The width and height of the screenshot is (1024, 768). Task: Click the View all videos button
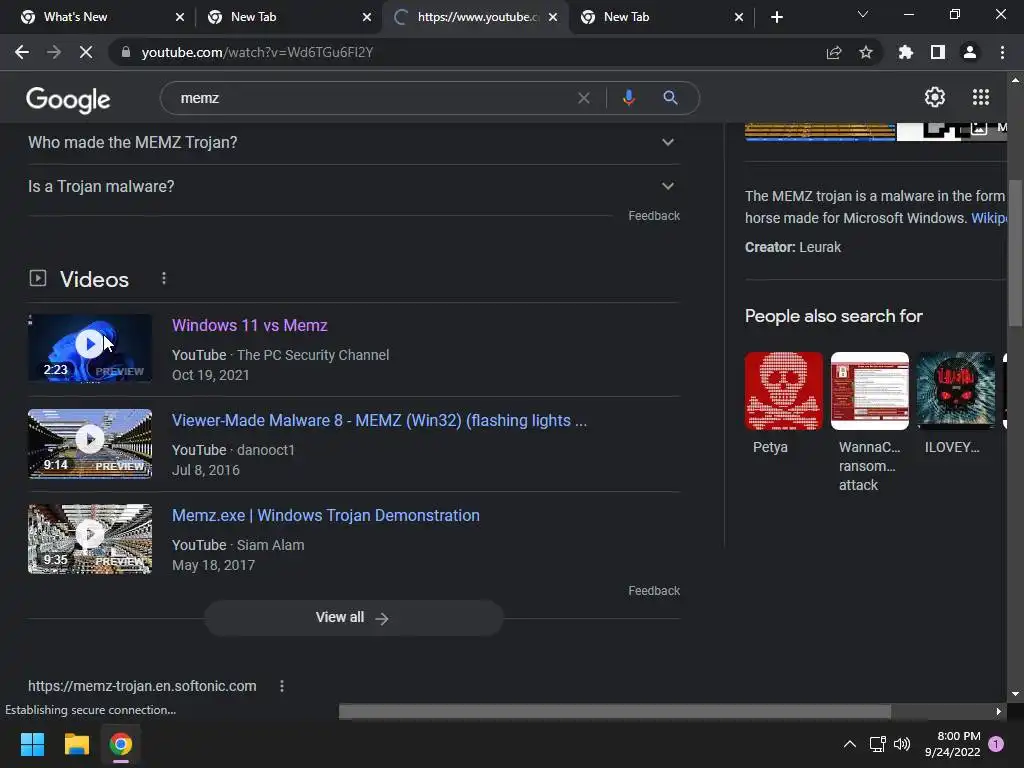pos(353,618)
